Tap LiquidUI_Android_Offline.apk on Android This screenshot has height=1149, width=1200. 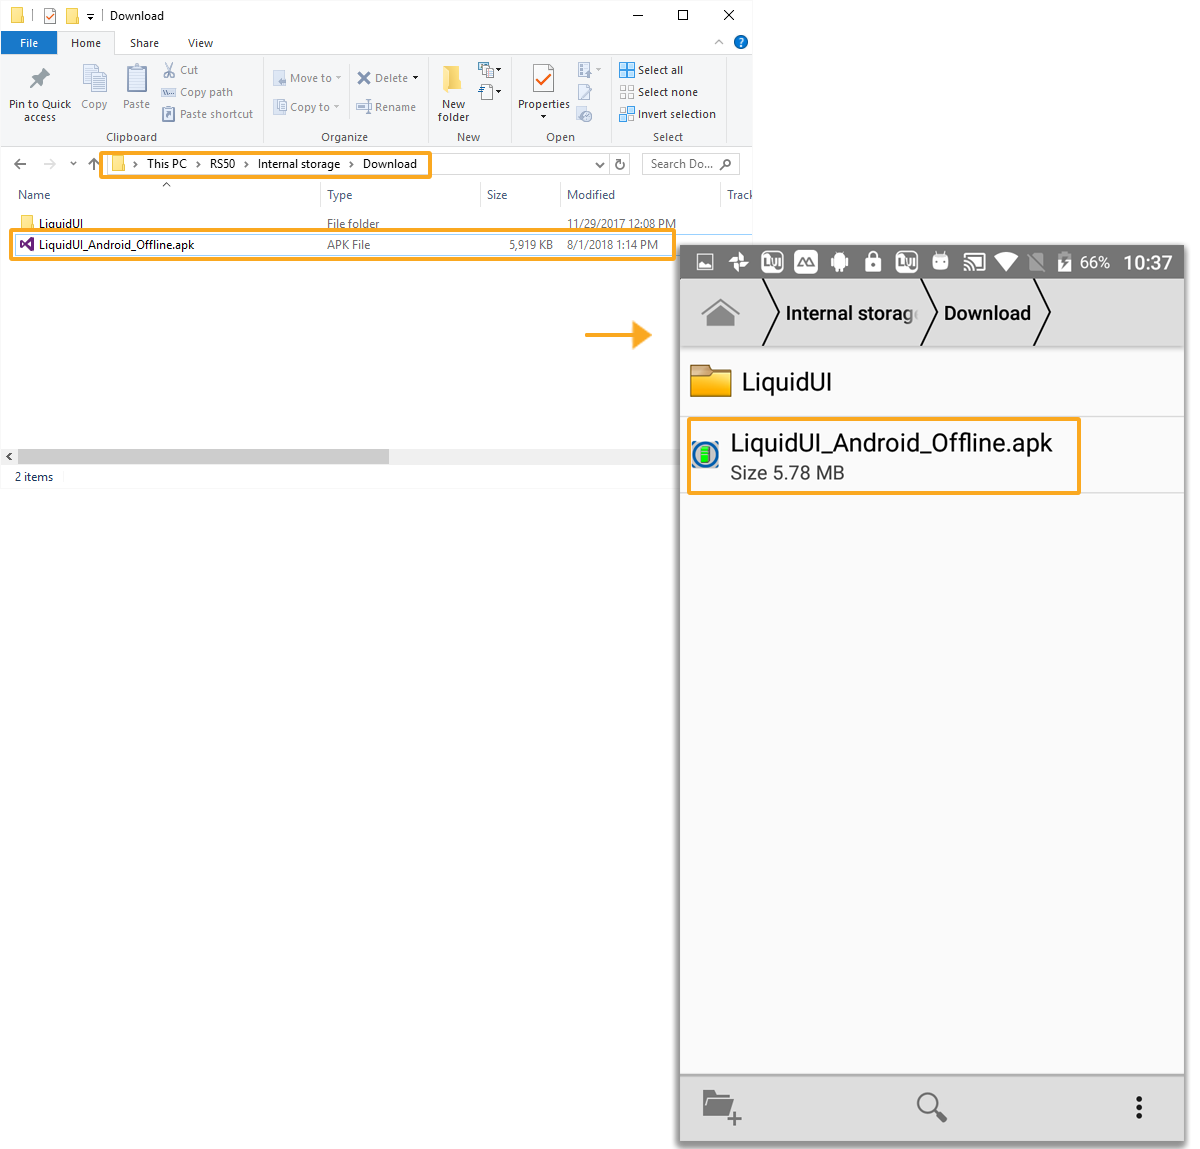pyautogui.click(x=932, y=456)
